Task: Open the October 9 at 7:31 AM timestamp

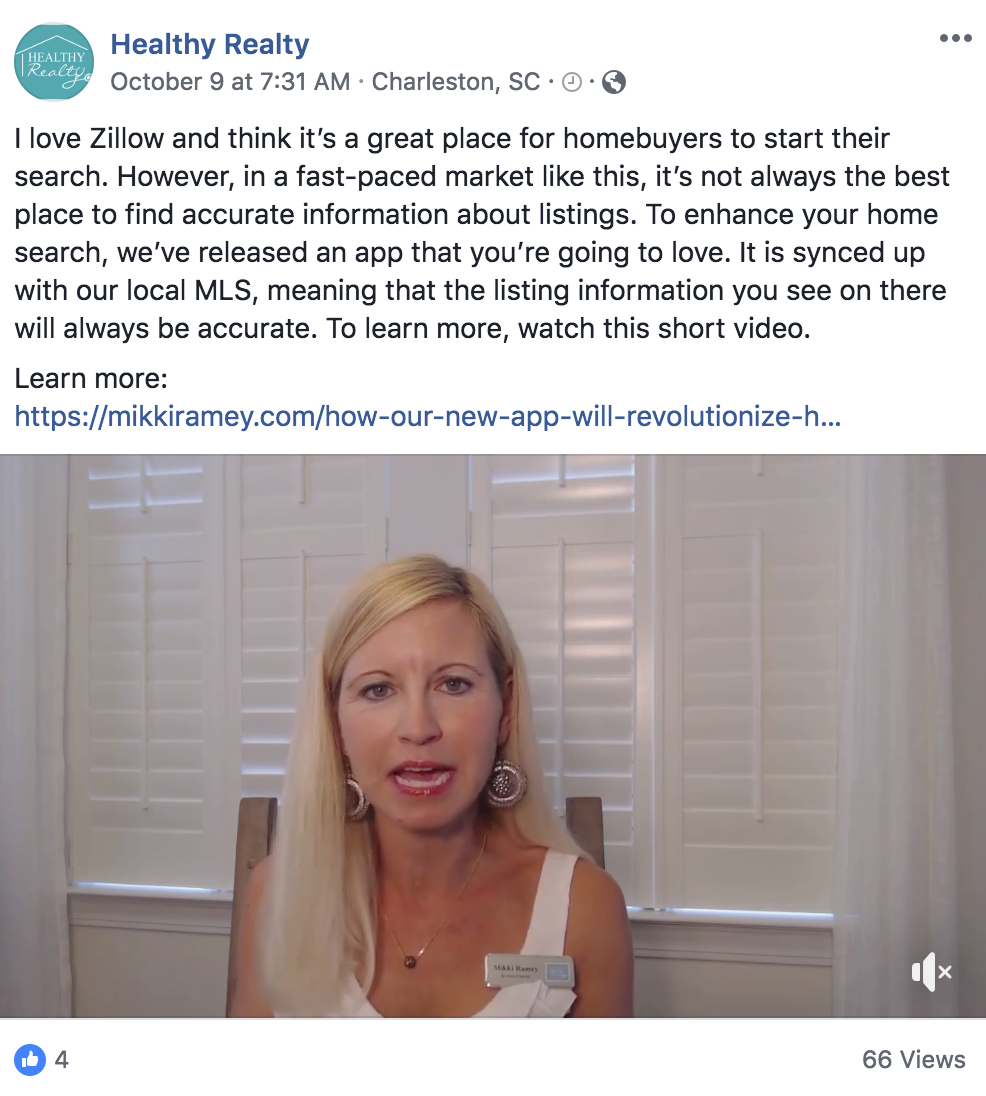Action: tap(230, 82)
